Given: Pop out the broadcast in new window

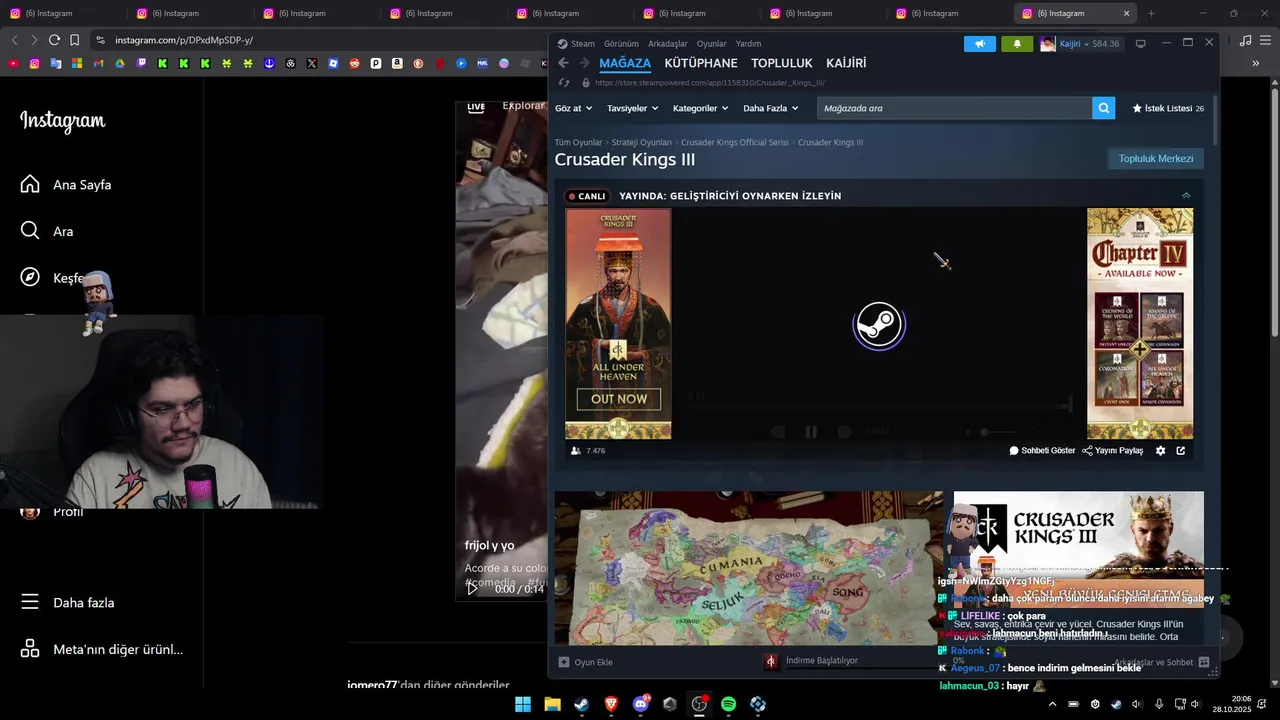Looking at the screenshot, I should (1181, 451).
